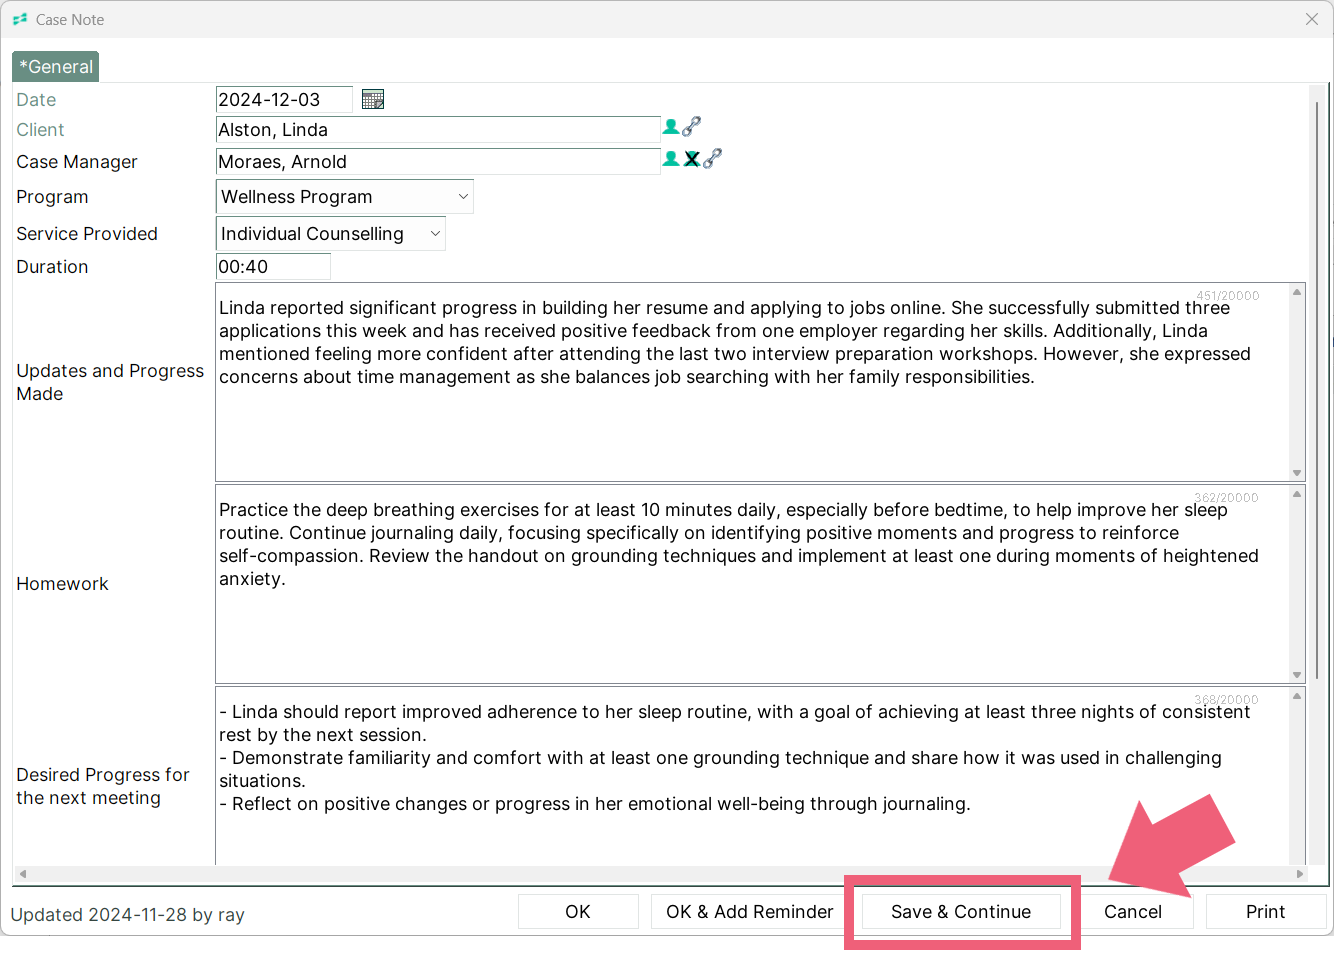Screen dimensions: 1334x975
Task: Open the Program dropdown showing Wellness Program
Action: point(345,197)
